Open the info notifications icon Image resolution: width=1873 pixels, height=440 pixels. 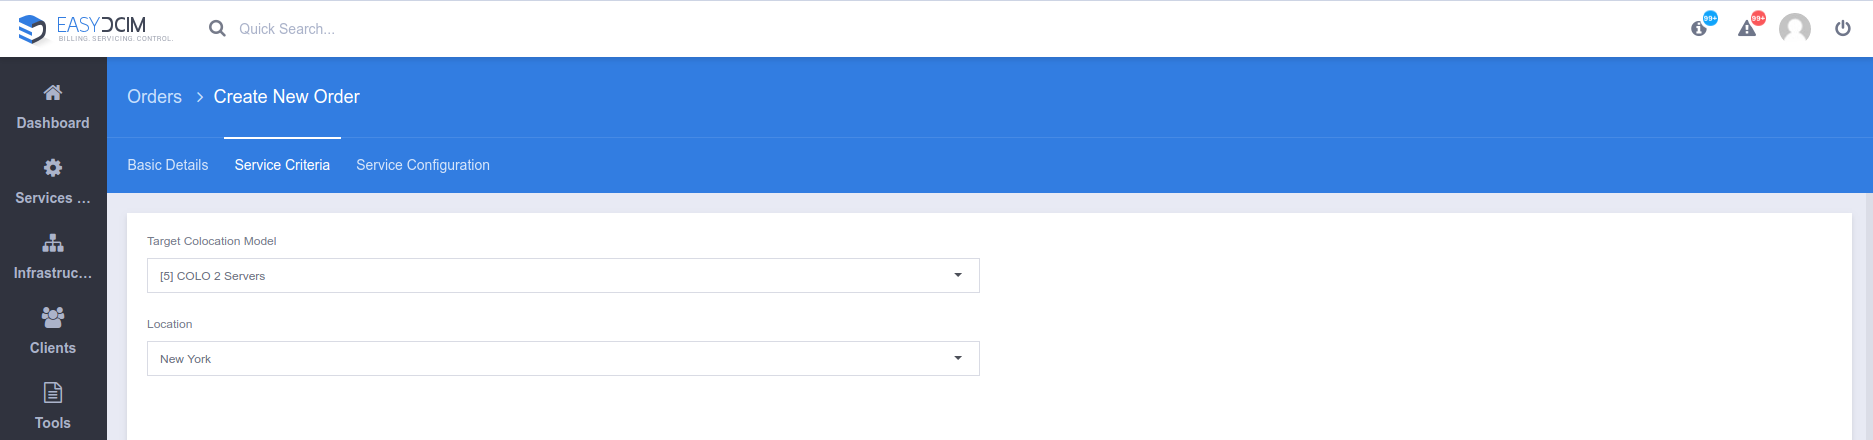click(x=1699, y=29)
